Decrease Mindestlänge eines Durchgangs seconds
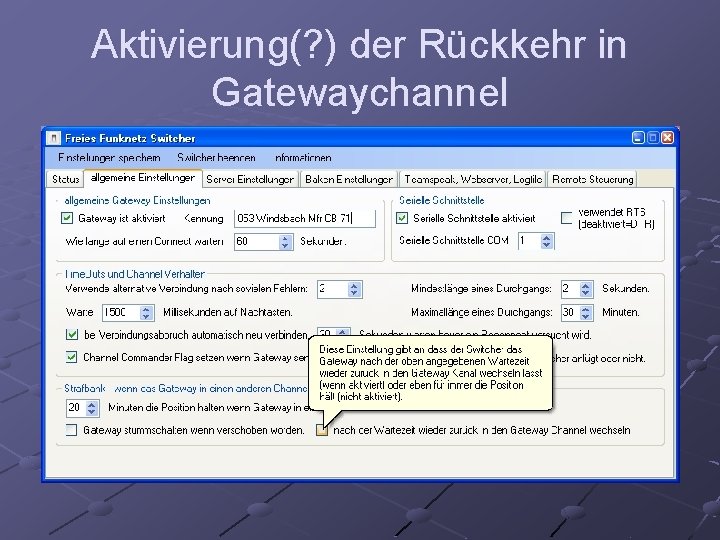 [x=585, y=292]
